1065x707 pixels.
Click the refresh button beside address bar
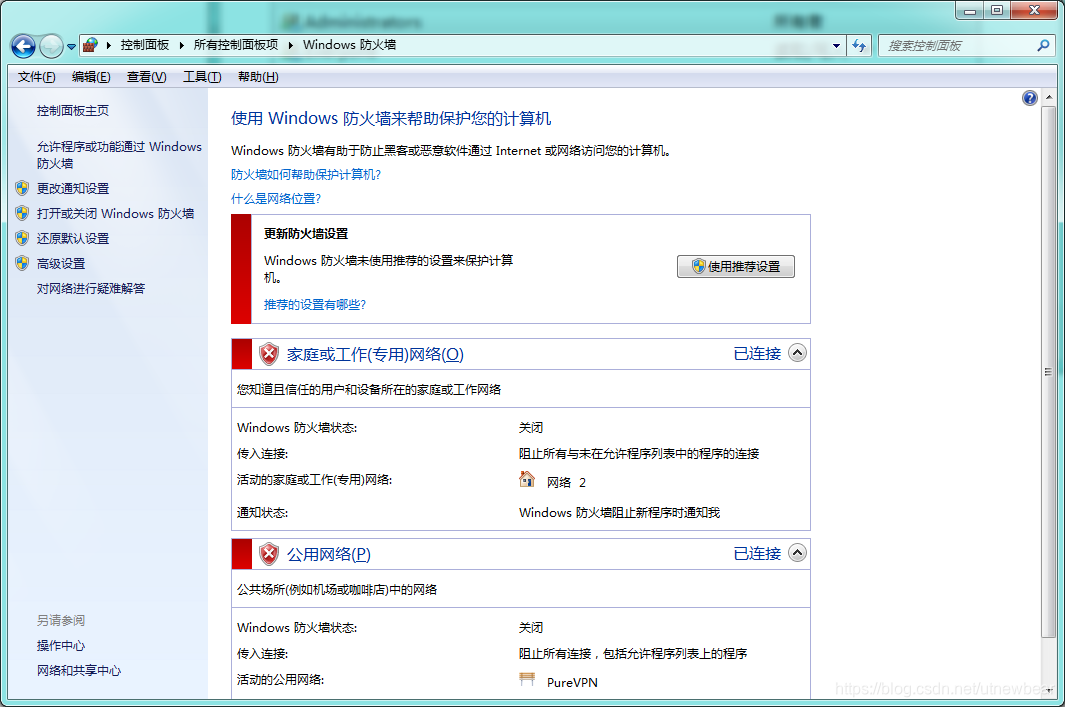tap(859, 46)
